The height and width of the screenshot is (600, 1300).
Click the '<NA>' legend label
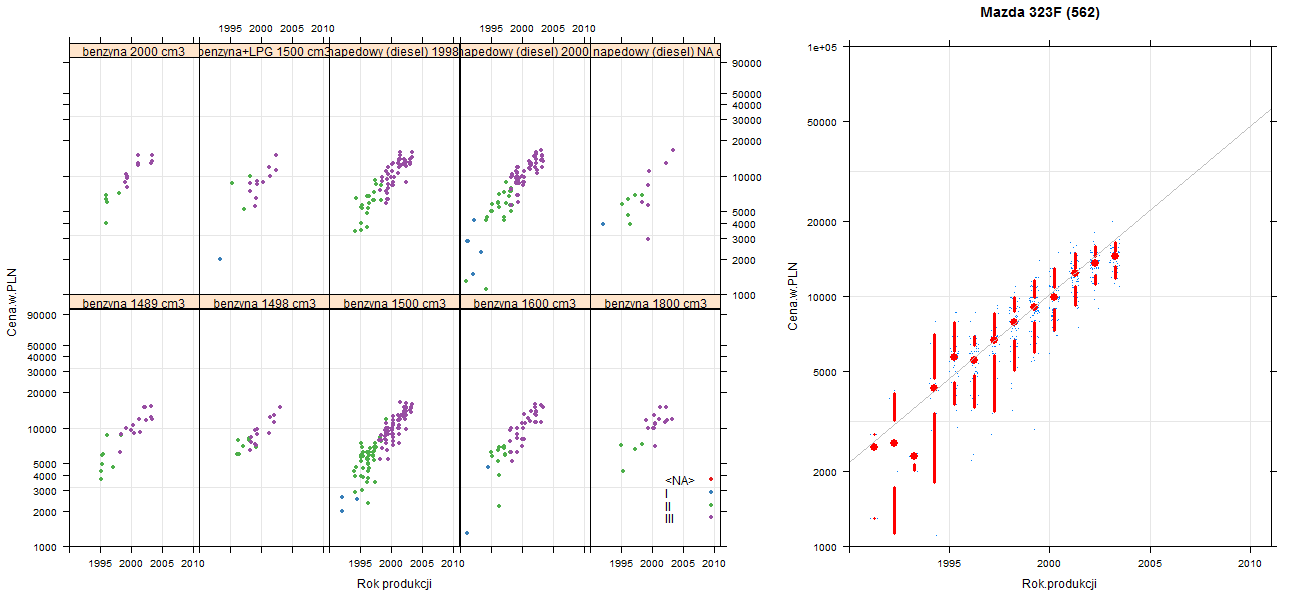pyautogui.click(x=680, y=480)
